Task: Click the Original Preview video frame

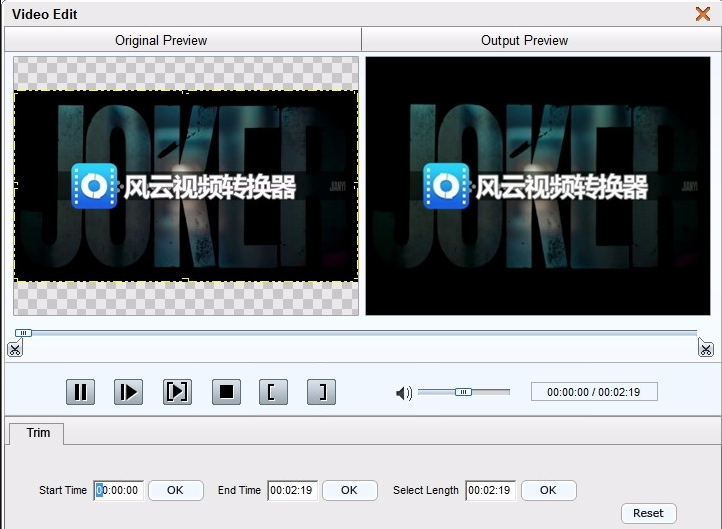Action: (x=186, y=186)
